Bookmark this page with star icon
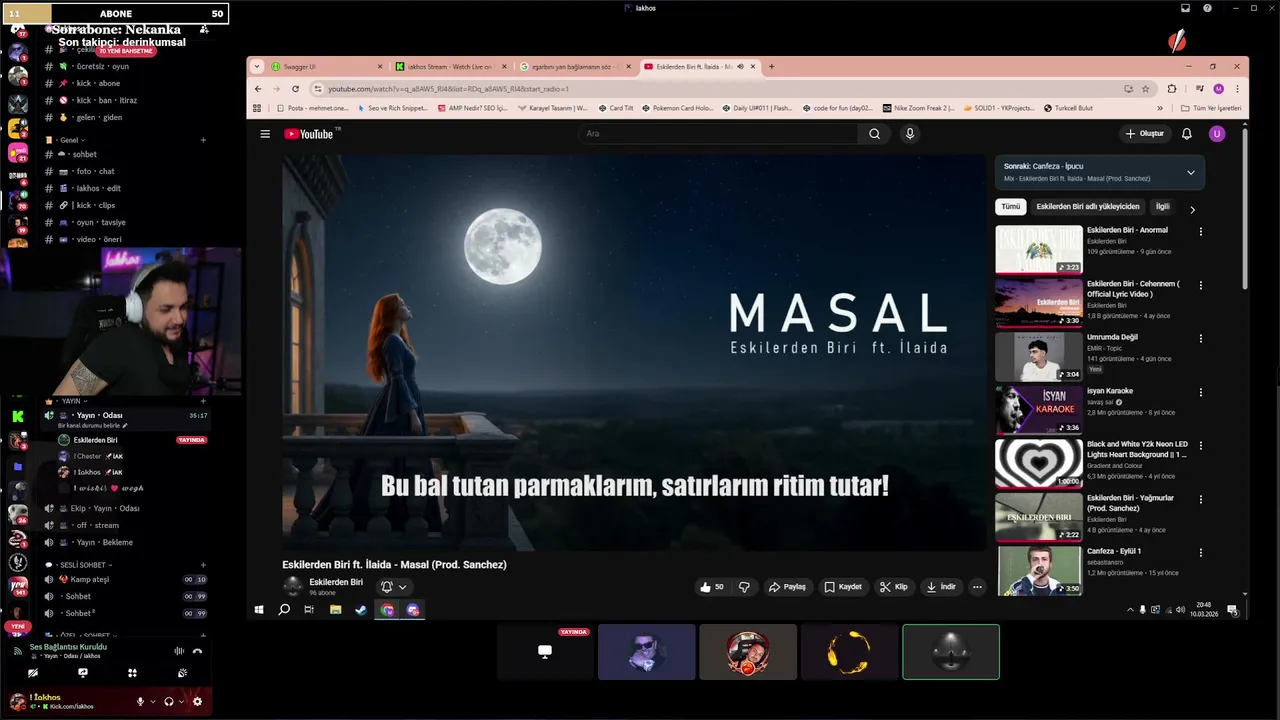This screenshot has width=1280, height=720. click(x=1146, y=89)
